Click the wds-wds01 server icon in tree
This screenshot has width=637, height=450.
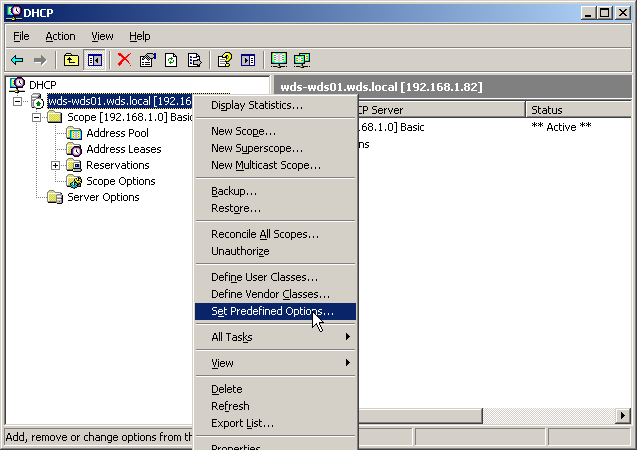(x=37, y=101)
